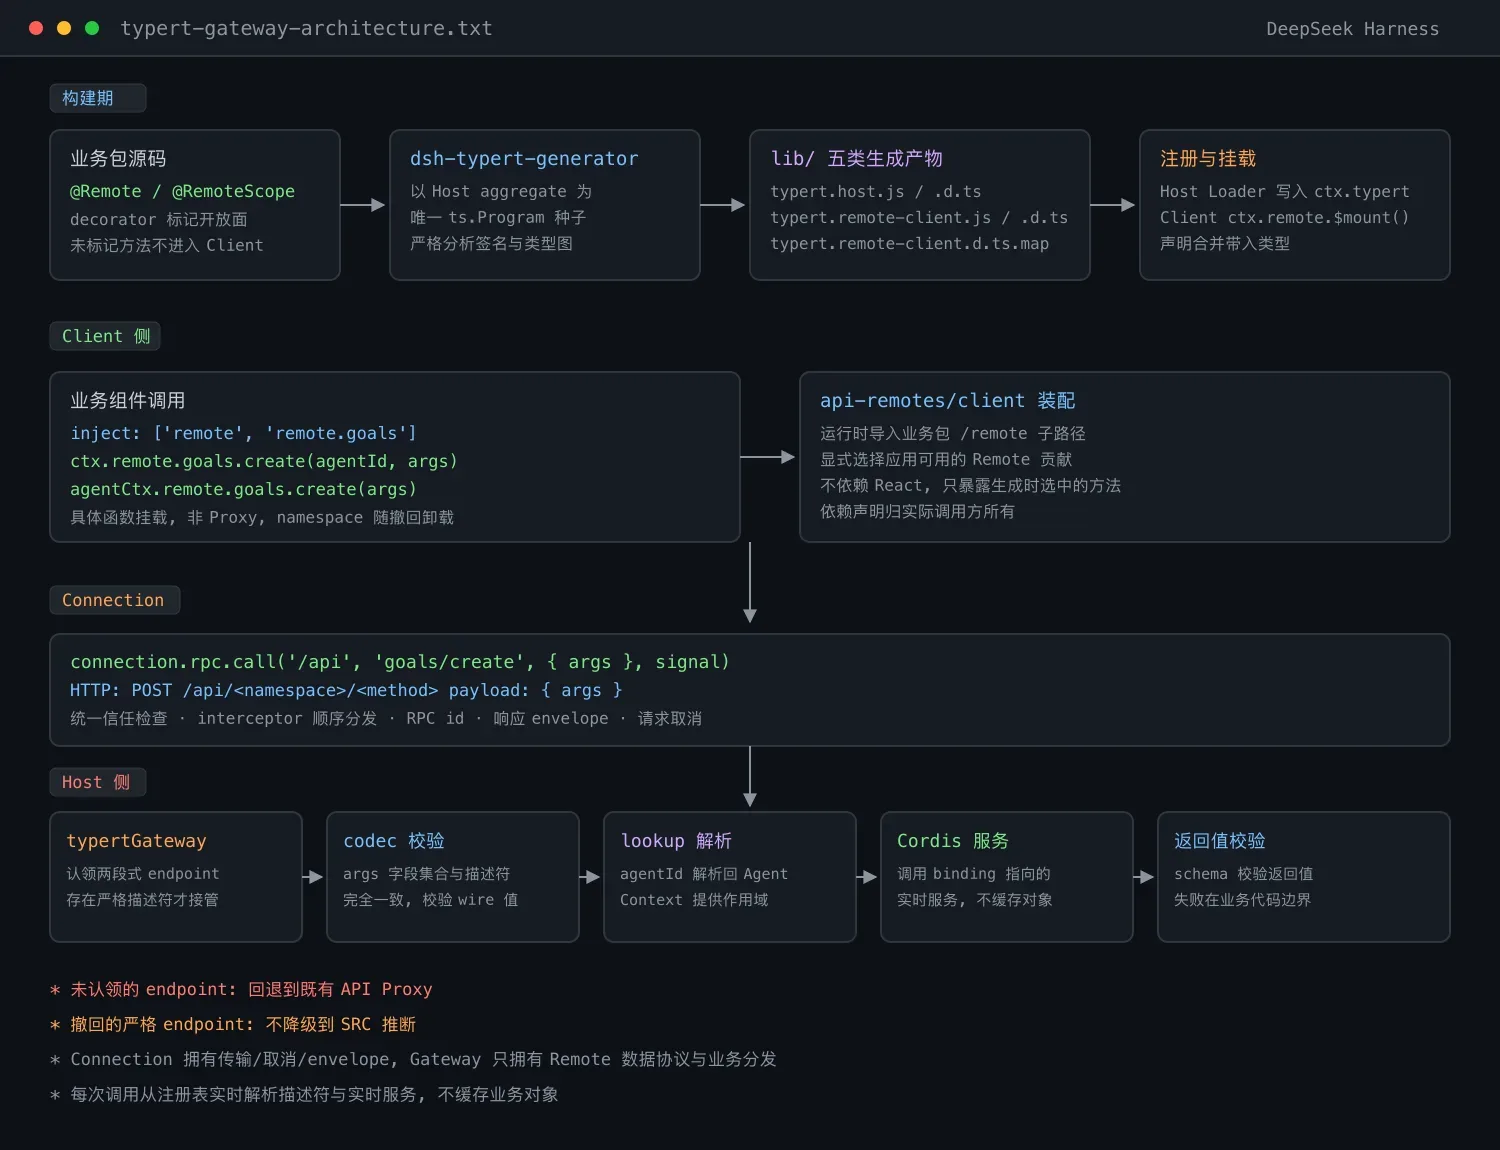
Task: Select the Host 侧 section tag
Action: (x=97, y=782)
